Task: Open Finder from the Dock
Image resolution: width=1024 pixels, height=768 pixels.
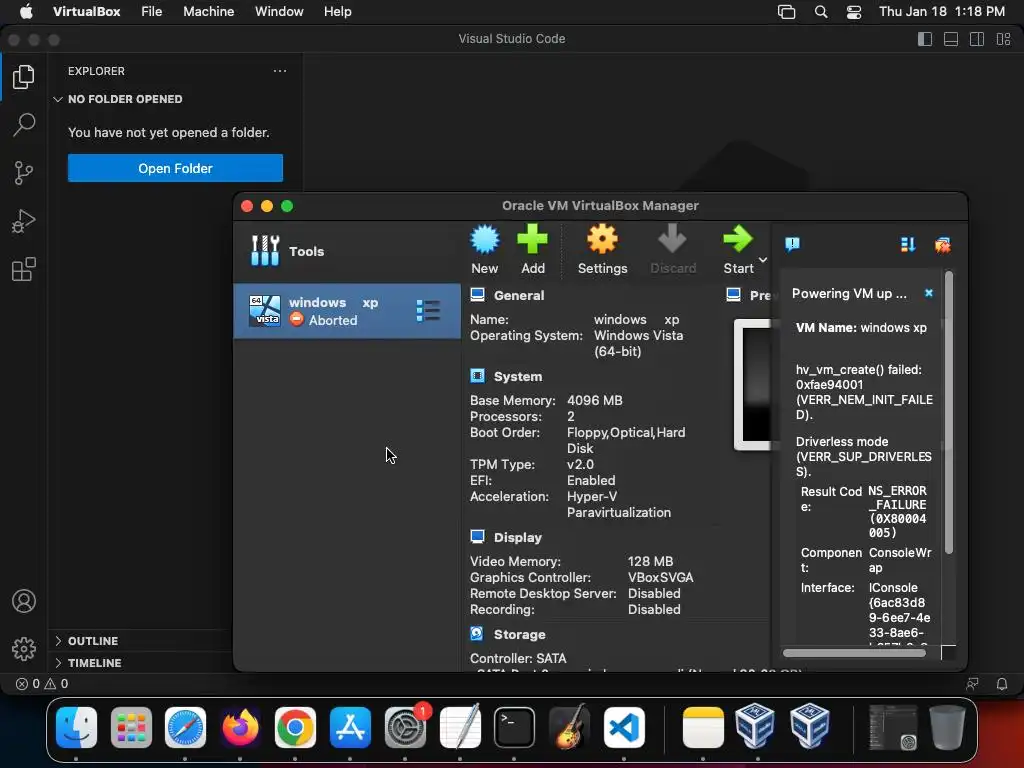Action: 76,727
